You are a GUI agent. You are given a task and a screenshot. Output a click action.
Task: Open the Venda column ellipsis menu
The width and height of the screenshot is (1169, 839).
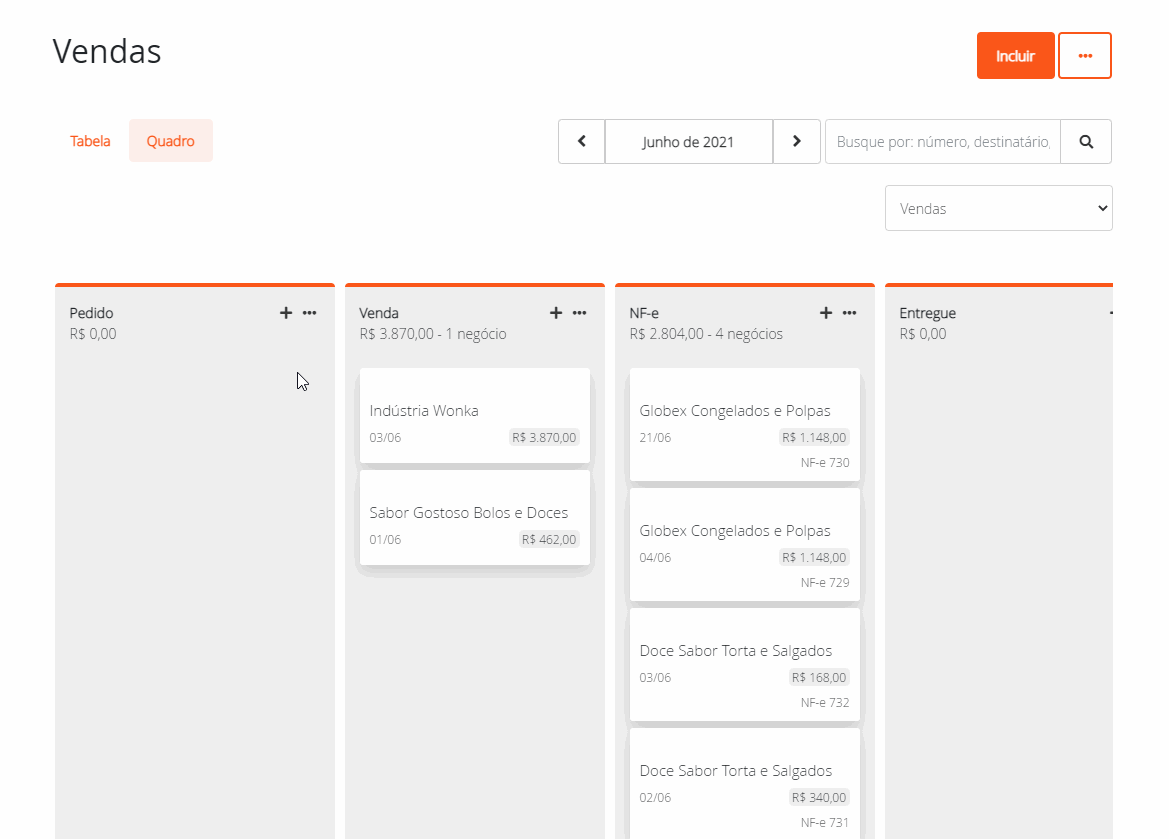tap(580, 313)
